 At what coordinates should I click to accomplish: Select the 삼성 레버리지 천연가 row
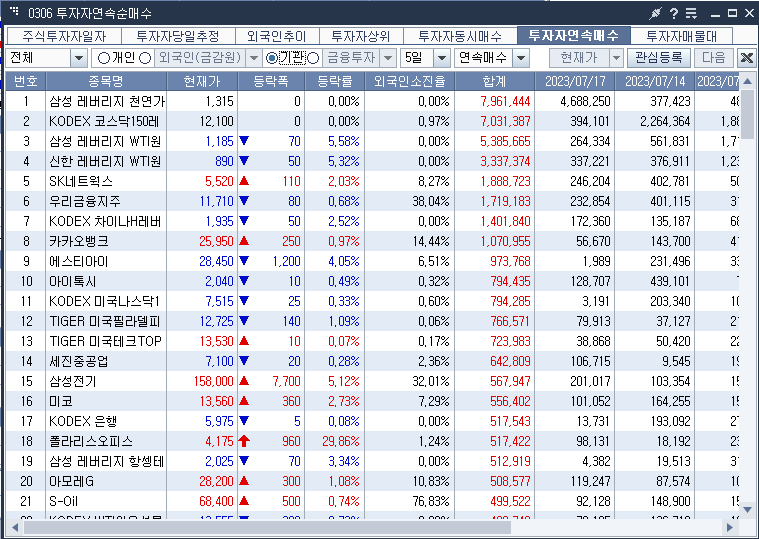tap(372, 101)
